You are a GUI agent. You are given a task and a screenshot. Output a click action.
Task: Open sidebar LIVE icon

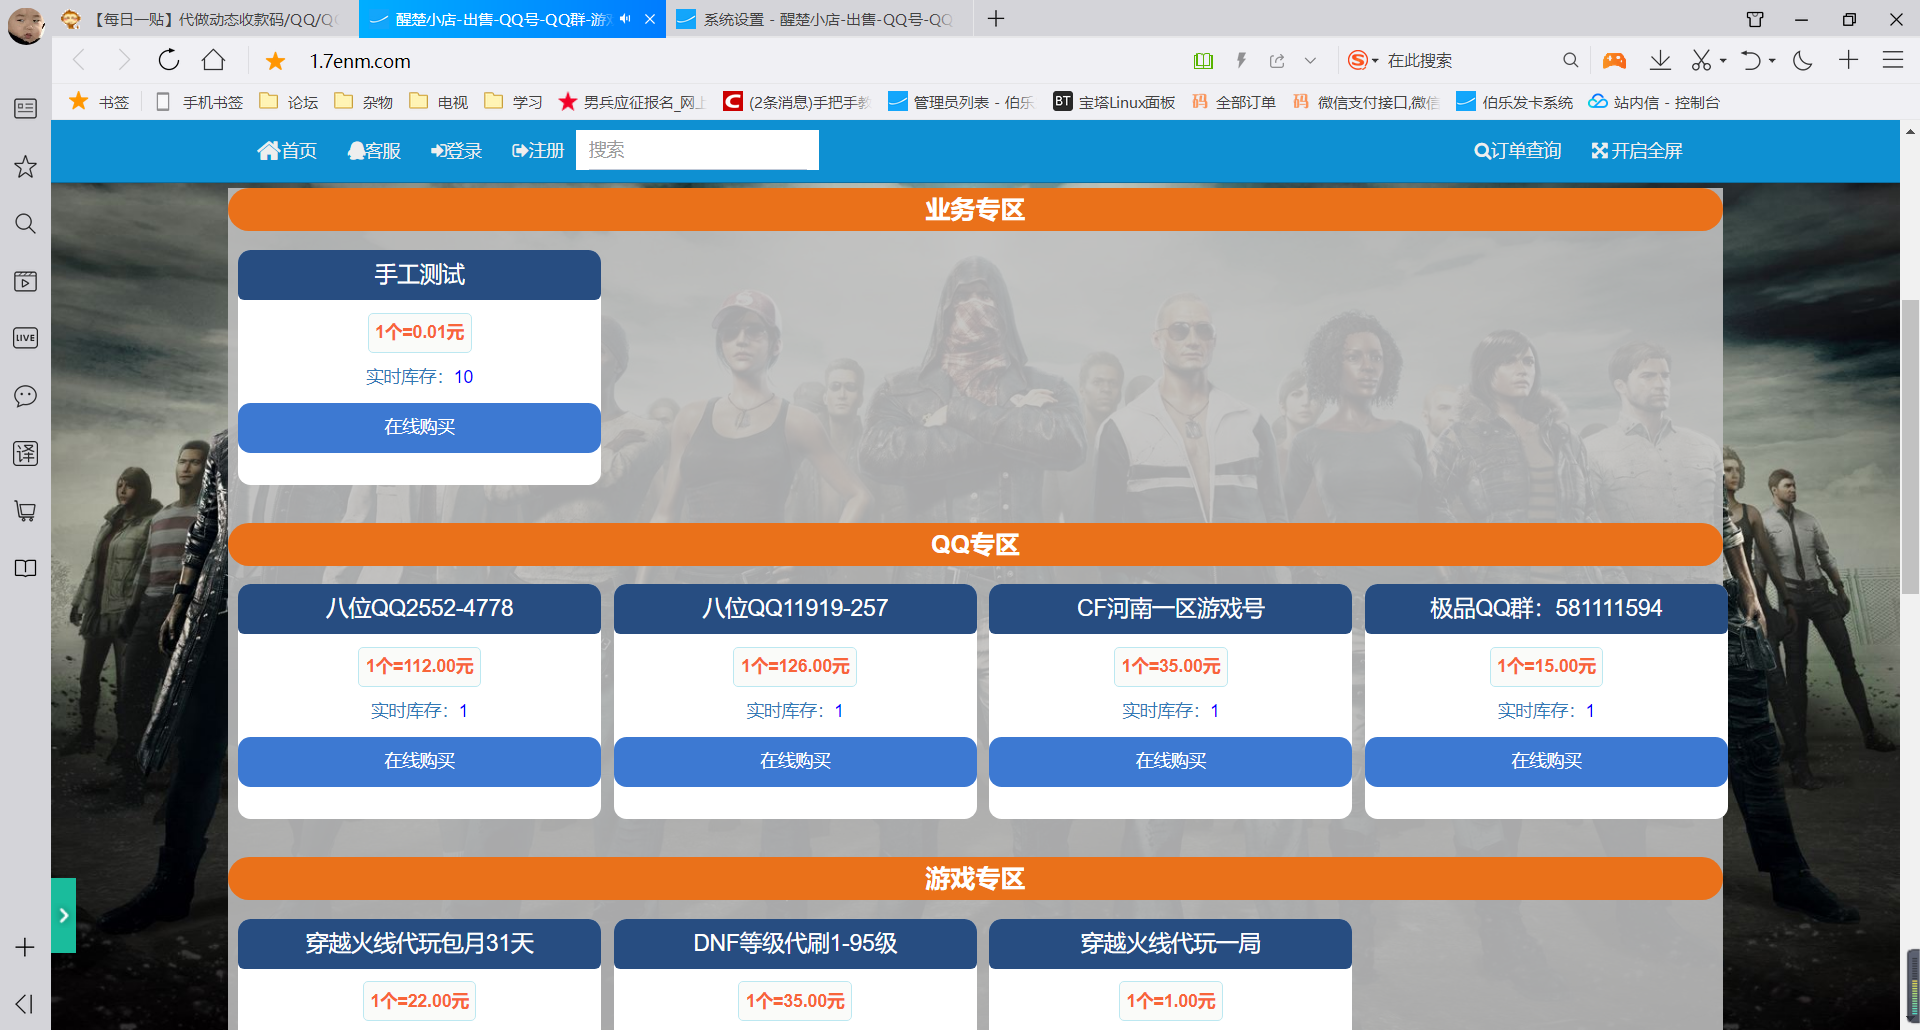pyautogui.click(x=25, y=338)
